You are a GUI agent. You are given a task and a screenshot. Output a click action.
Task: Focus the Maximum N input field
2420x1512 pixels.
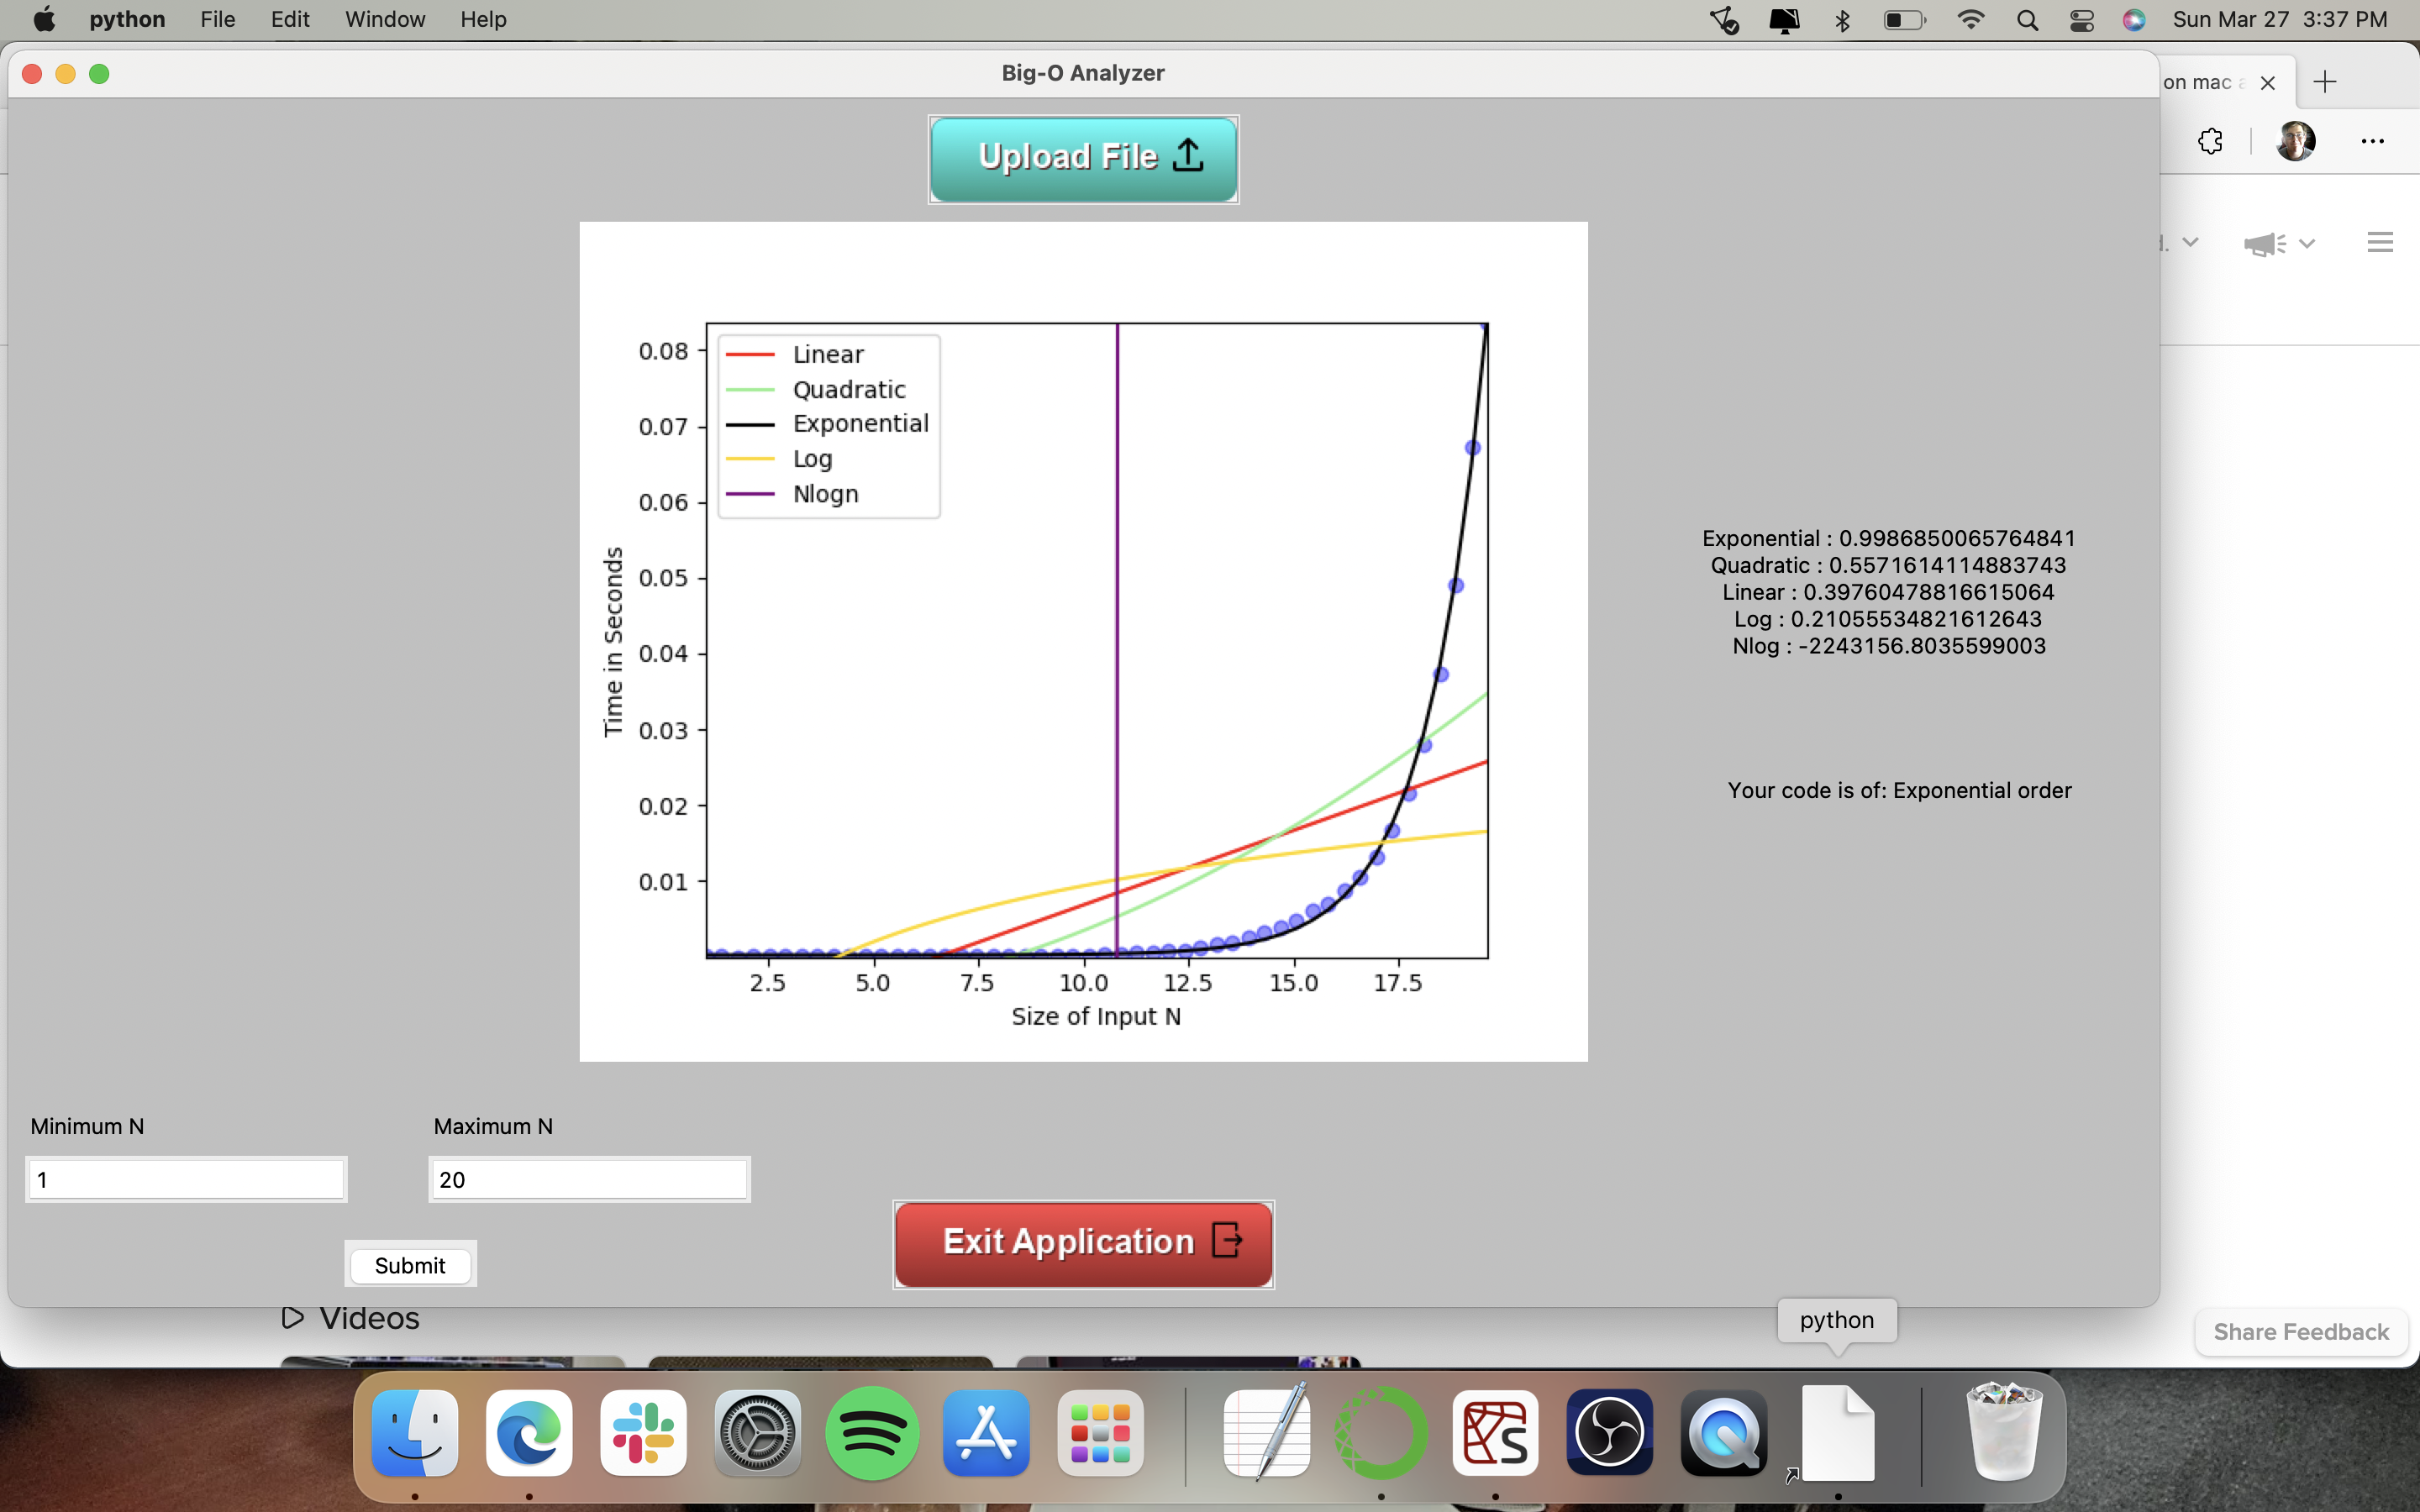pos(589,1180)
